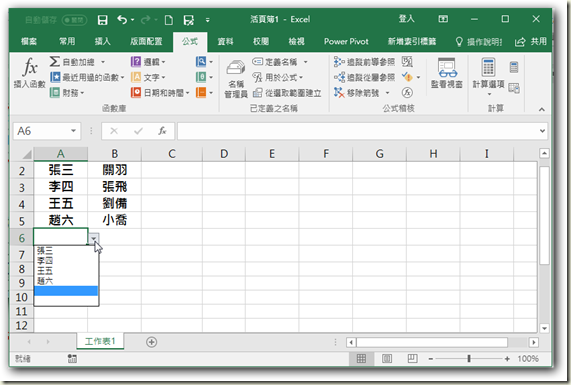Open the Name Manager

(236, 79)
